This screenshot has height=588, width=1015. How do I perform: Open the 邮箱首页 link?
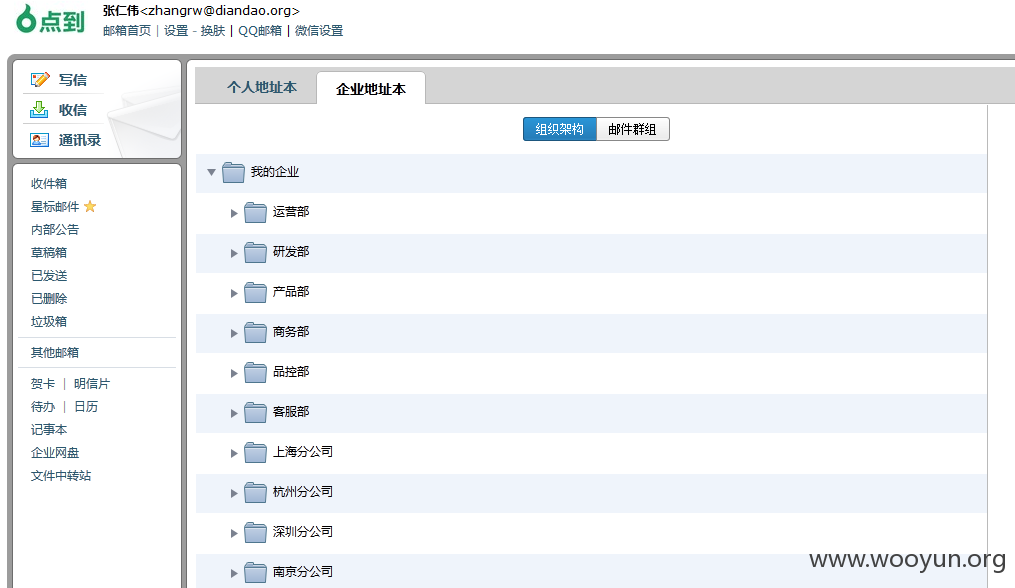click(127, 30)
